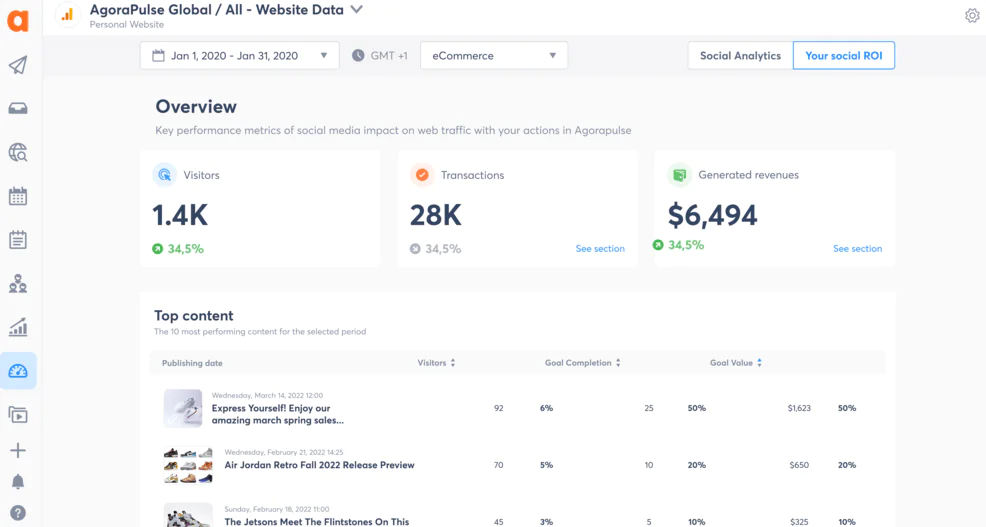
Task: Click the Generated revenues money icon
Action: tap(679, 175)
